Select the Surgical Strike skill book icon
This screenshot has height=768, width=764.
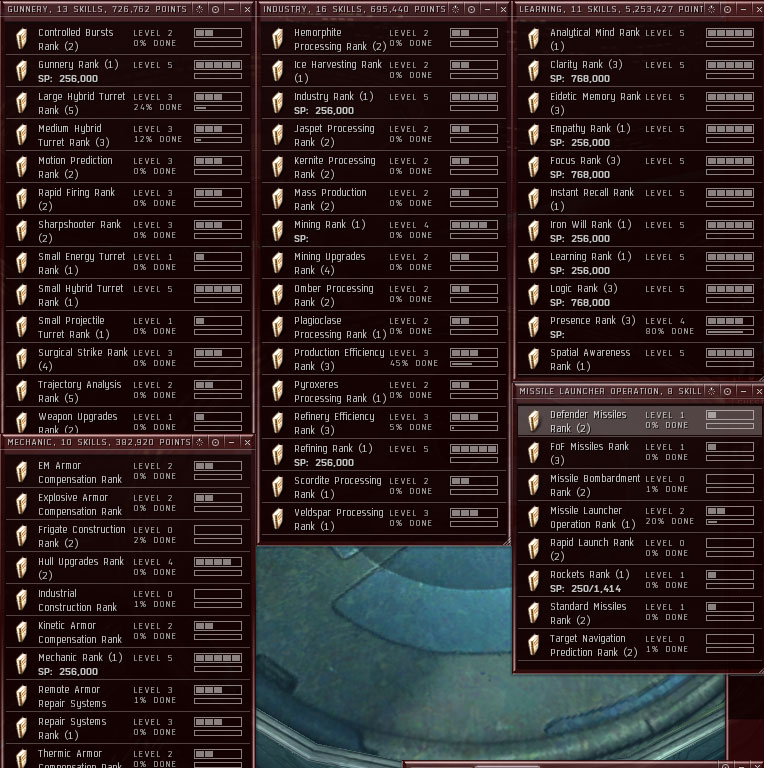pos(22,359)
